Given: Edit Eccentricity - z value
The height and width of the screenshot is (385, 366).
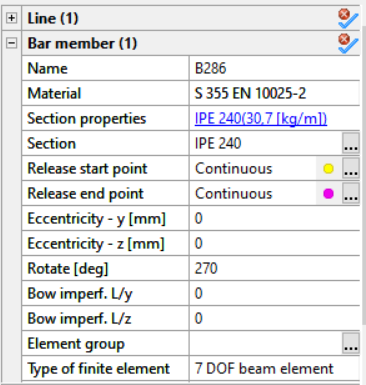Looking at the screenshot, I should [274, 243].
